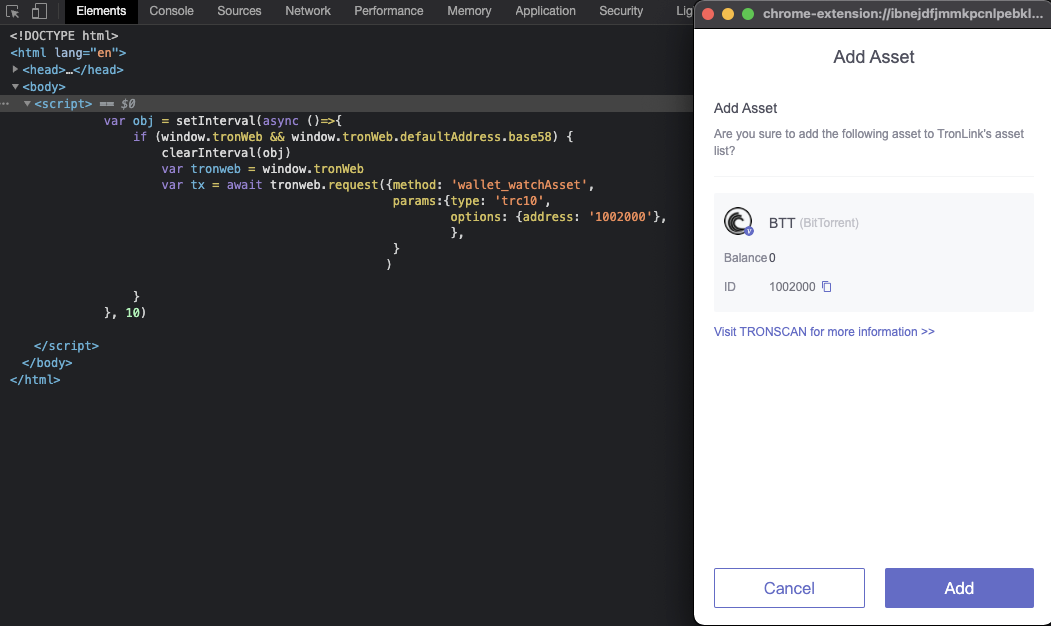Collapse the script element node

point(27,104)
